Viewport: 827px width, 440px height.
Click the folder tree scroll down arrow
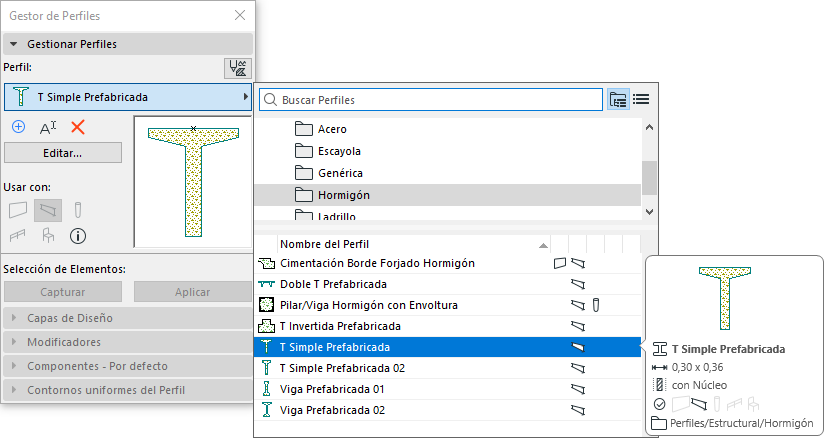coord(650,212)
